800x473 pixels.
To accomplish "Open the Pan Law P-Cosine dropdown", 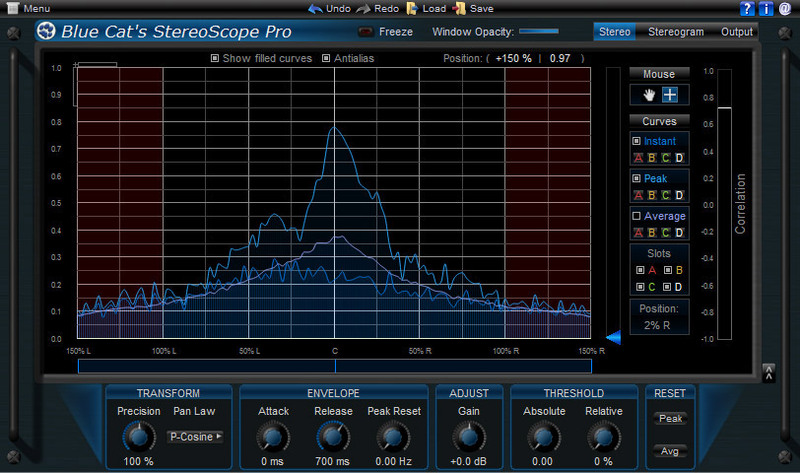I will (x=196, y=437).
